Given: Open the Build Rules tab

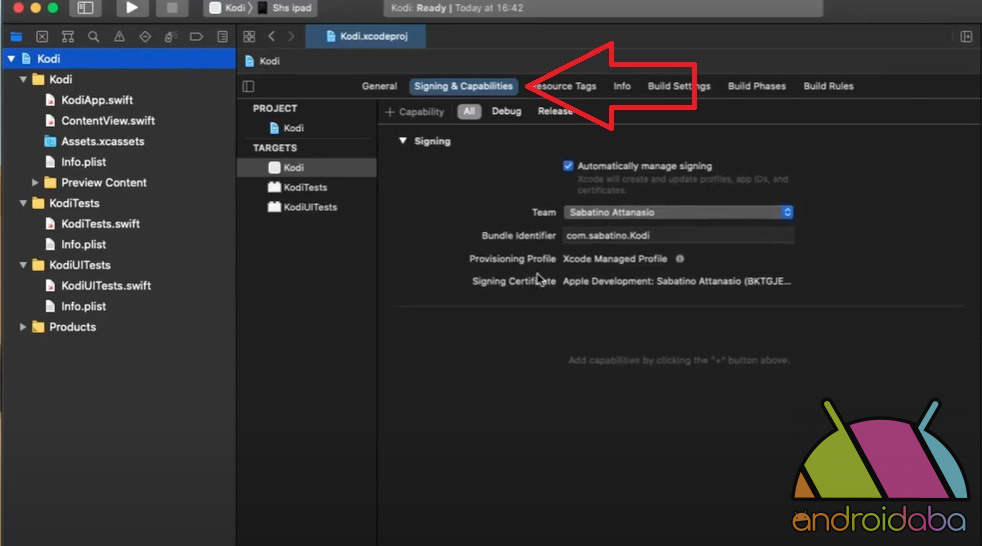Looking at the screenshot, I should tap(828, 86).
